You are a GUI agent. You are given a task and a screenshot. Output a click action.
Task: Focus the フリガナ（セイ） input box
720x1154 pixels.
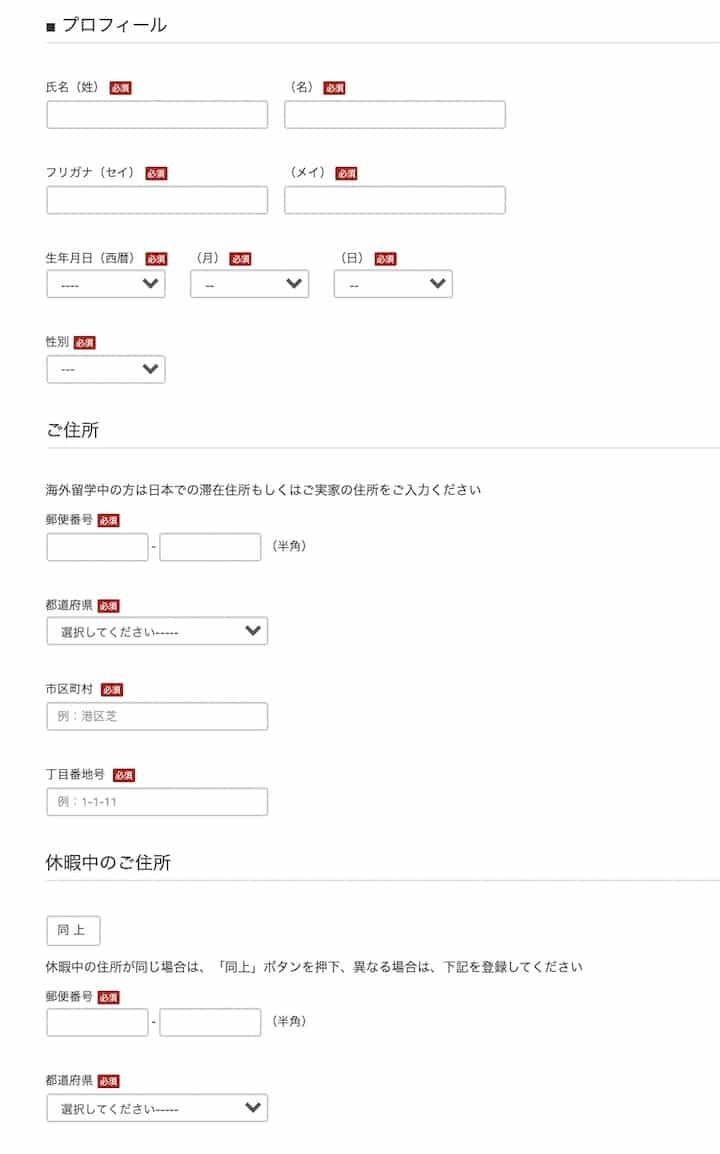click(157, 200)
